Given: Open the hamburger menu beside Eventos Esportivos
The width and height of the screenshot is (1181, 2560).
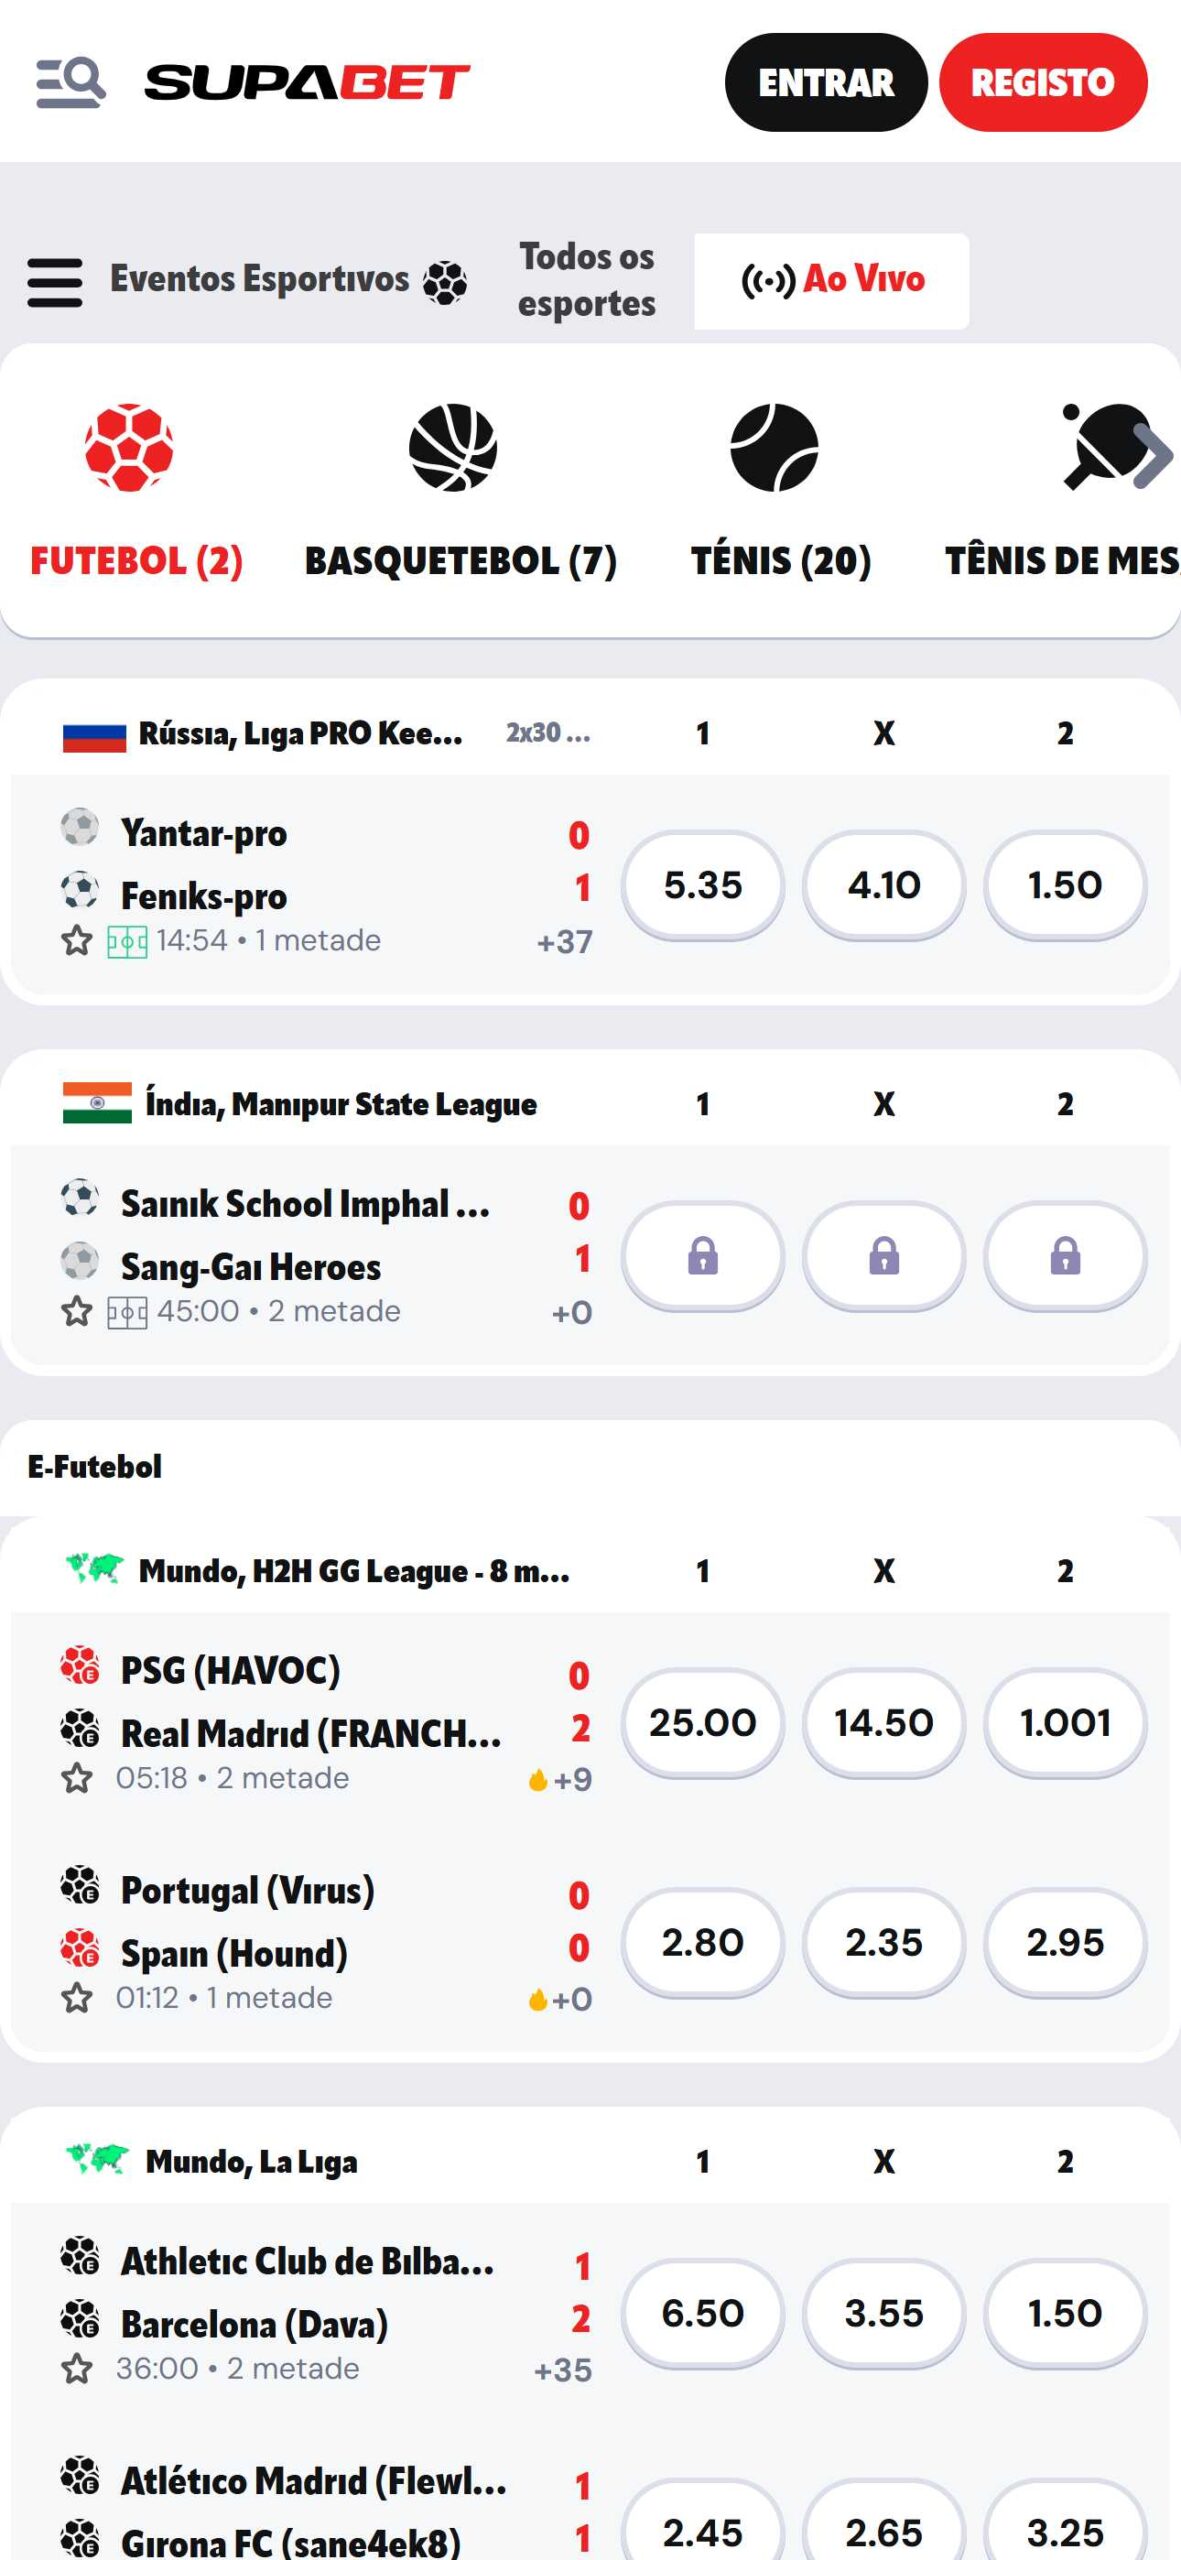Looking at the screenshot, I should (54, 282).
